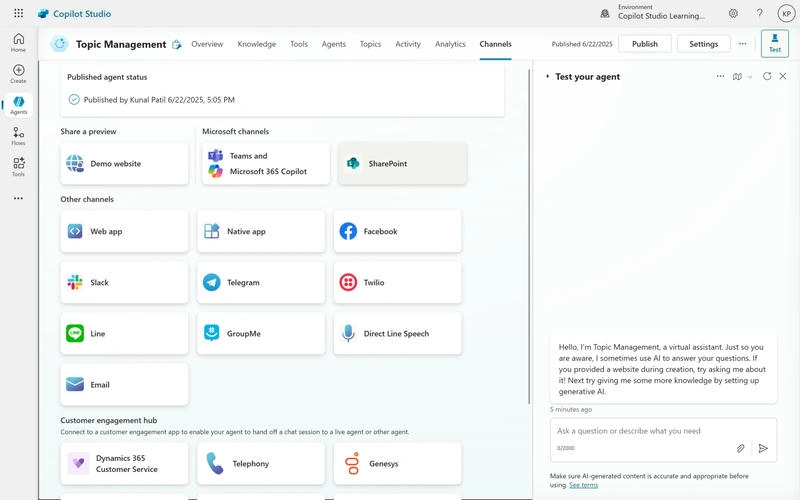
Task: Open the Telephony engagement hub card
Action: [261, 463]
